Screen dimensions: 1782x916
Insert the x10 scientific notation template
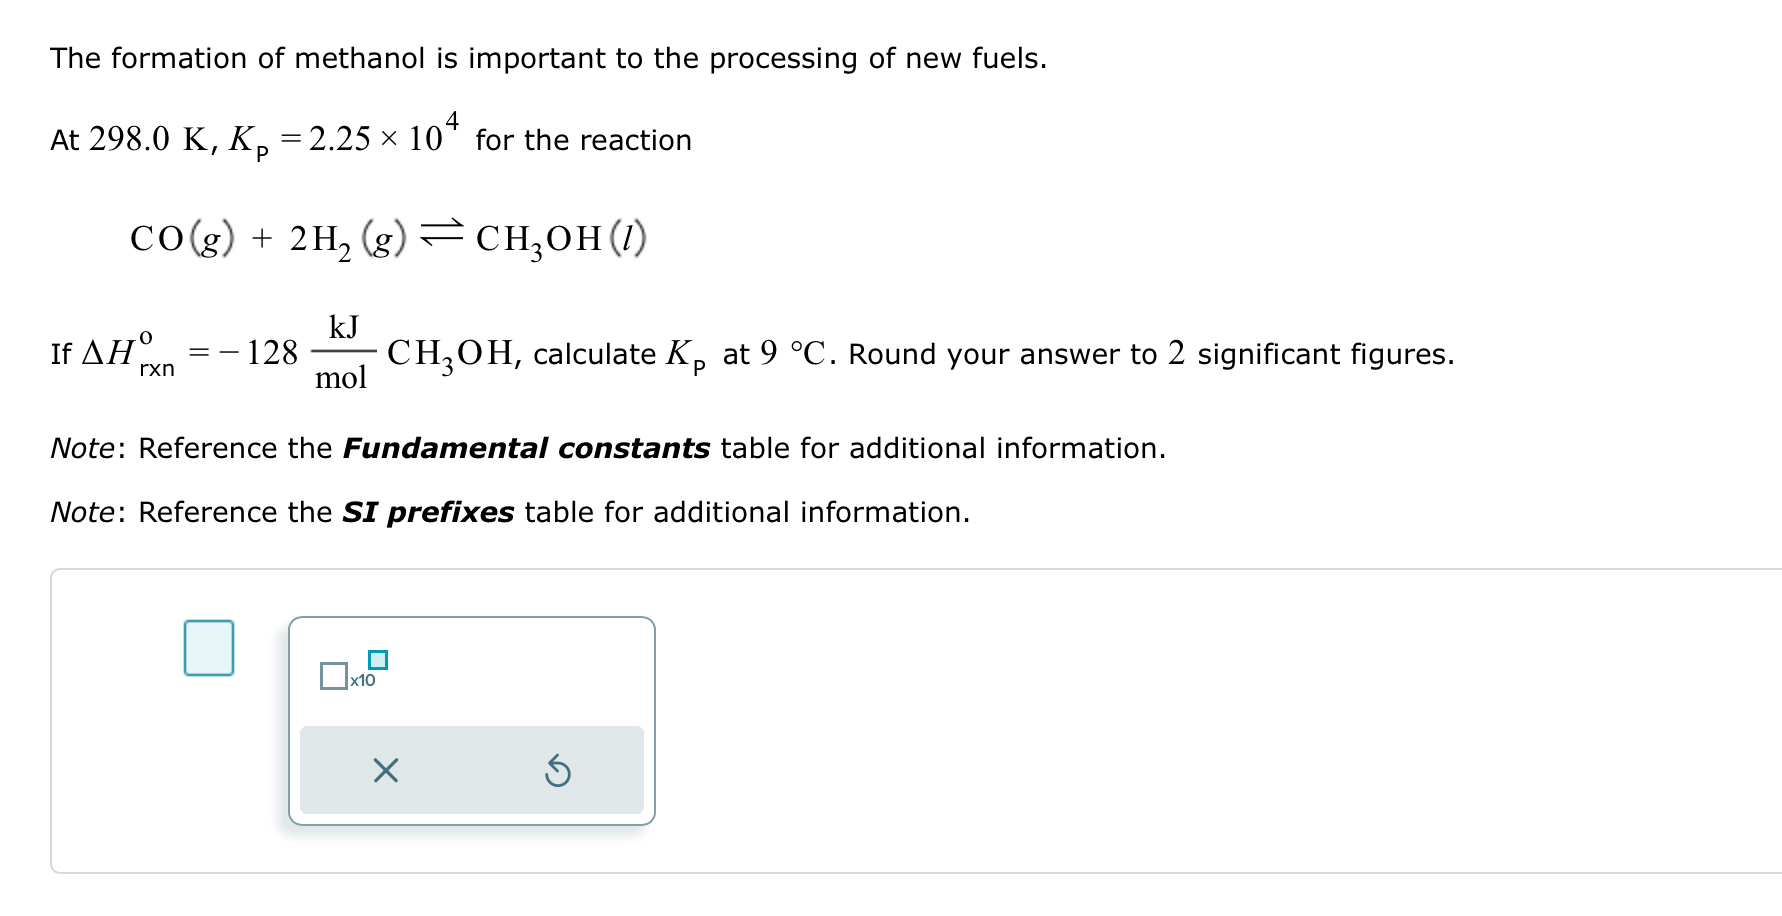coord(354,669)
